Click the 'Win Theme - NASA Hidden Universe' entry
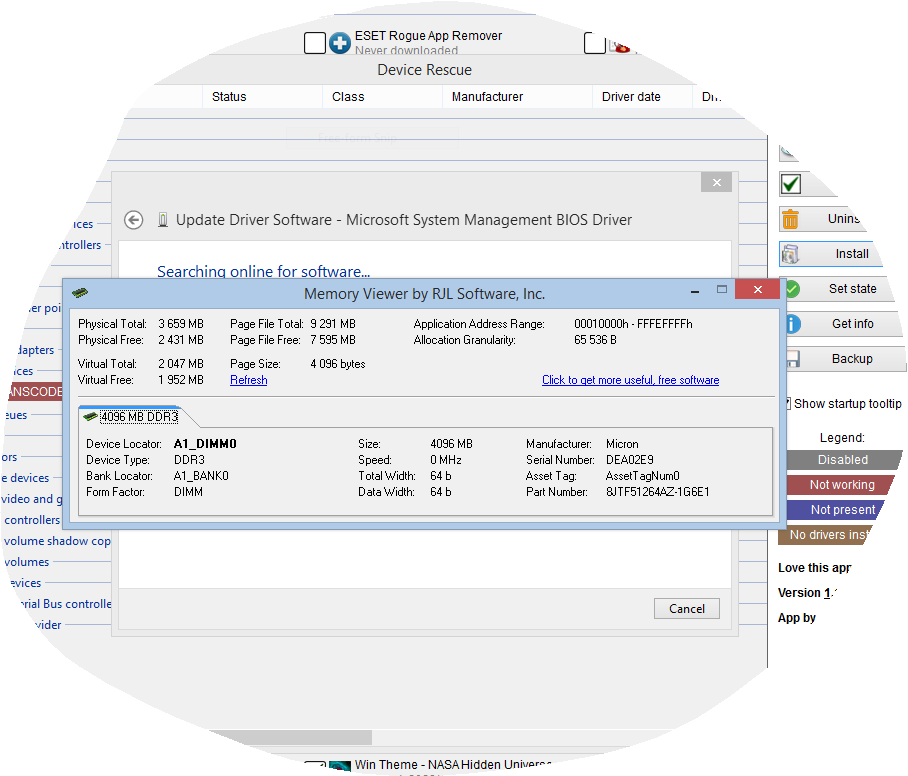This screenshot has height=776, width=908. [x=453, y=764]
